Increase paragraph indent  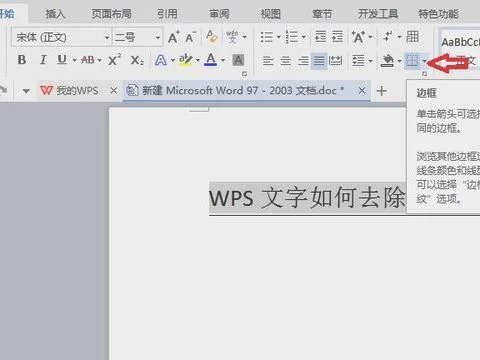[337, 37]
